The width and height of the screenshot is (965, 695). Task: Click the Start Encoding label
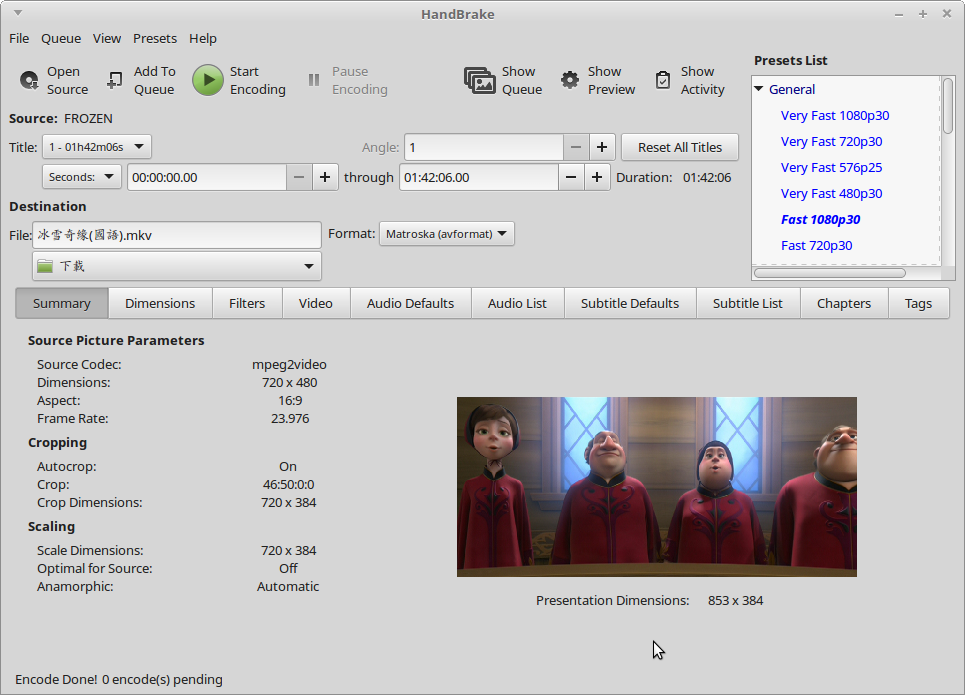click(258, 81)
